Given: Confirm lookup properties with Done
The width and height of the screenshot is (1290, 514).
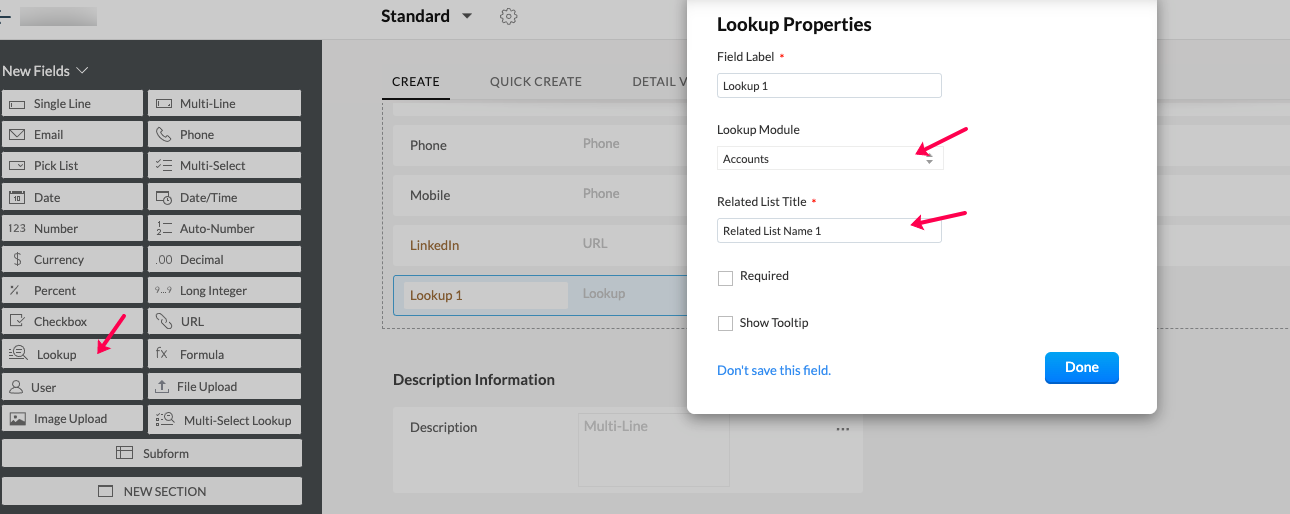Looking at the screenshot, I should pyautogui.click(x=1081, y=367).
